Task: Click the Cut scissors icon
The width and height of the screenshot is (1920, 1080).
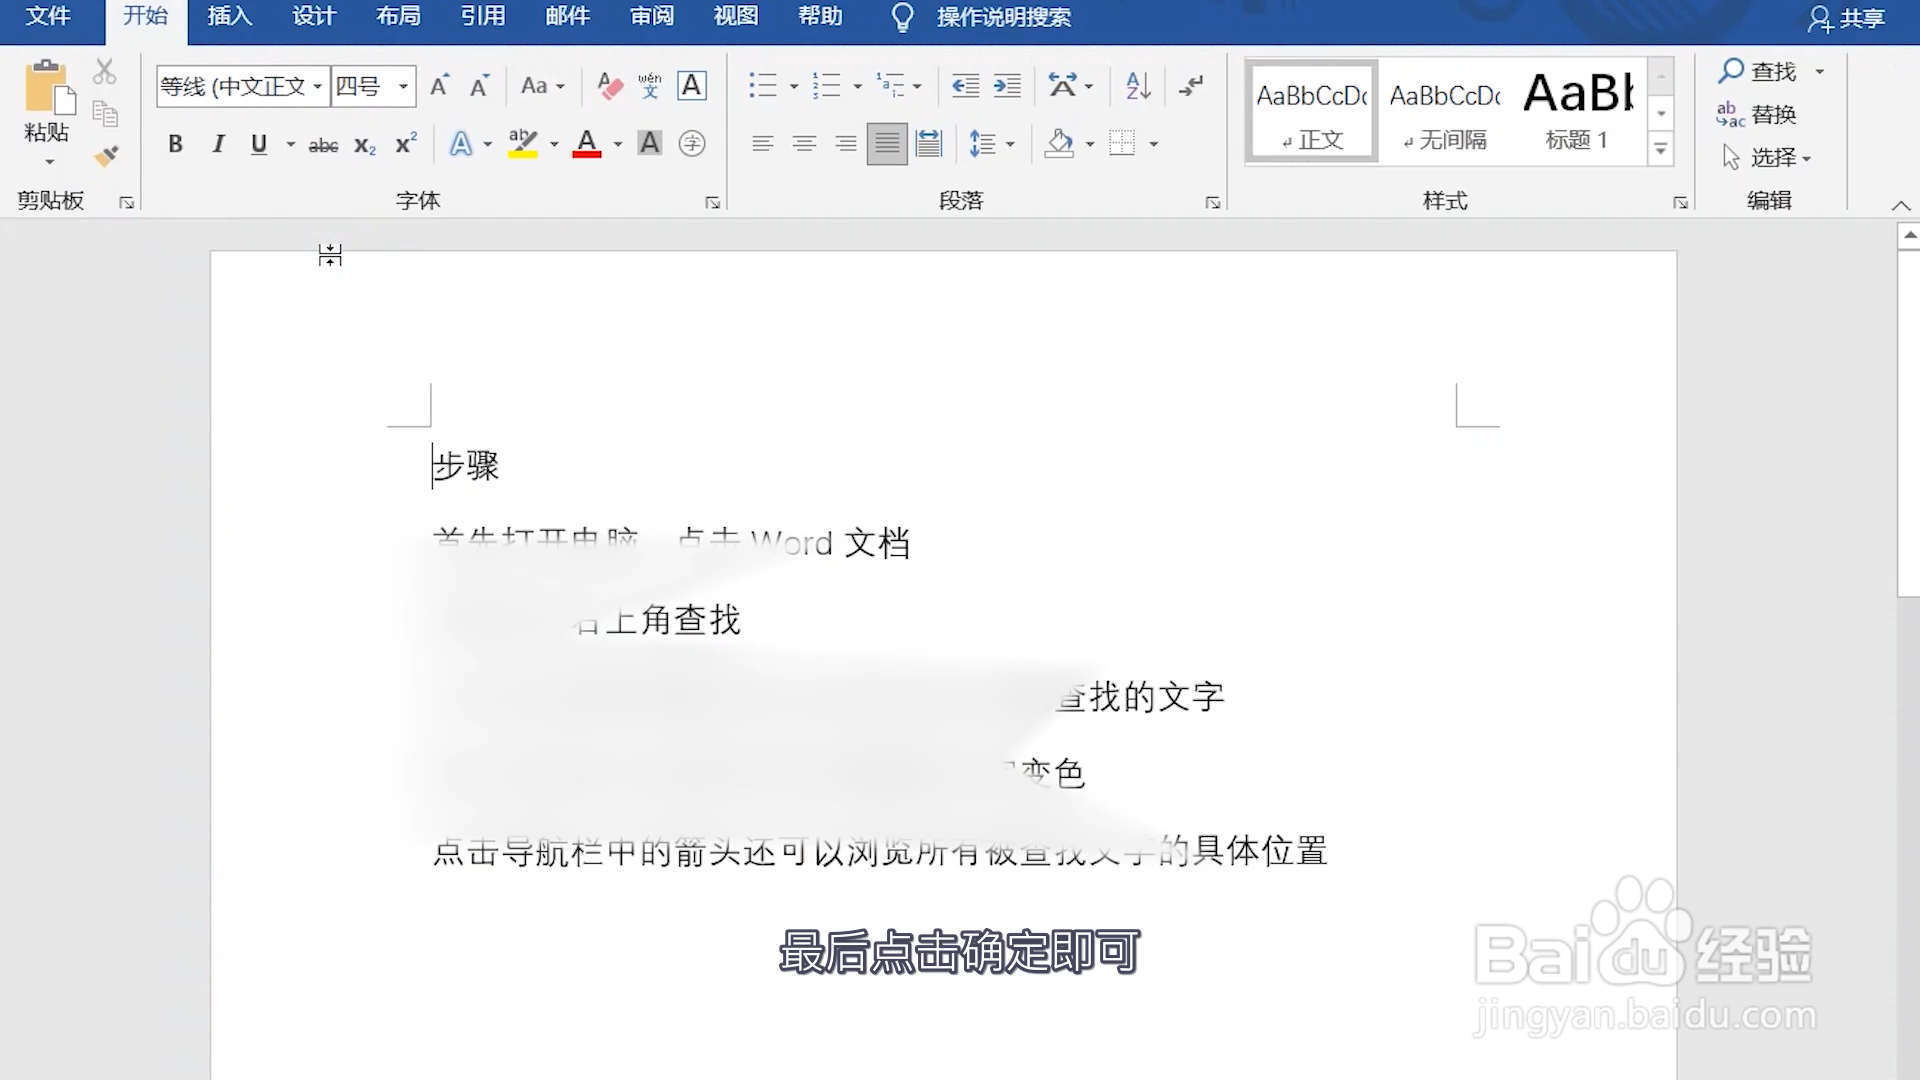Action: tap(105, 71)
